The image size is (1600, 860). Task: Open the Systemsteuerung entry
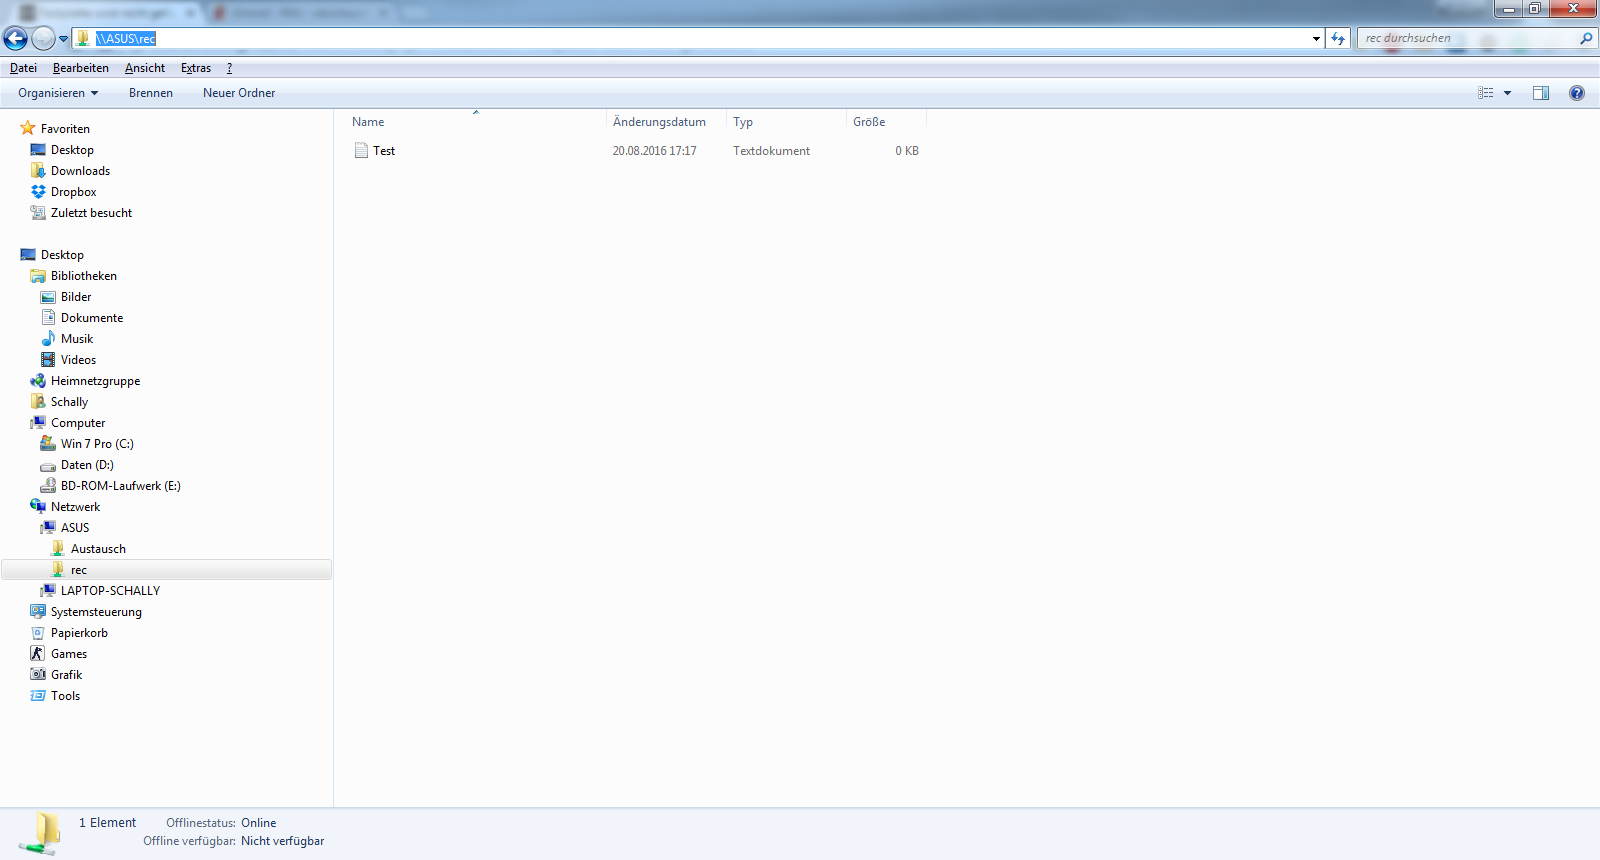point(96,612)
